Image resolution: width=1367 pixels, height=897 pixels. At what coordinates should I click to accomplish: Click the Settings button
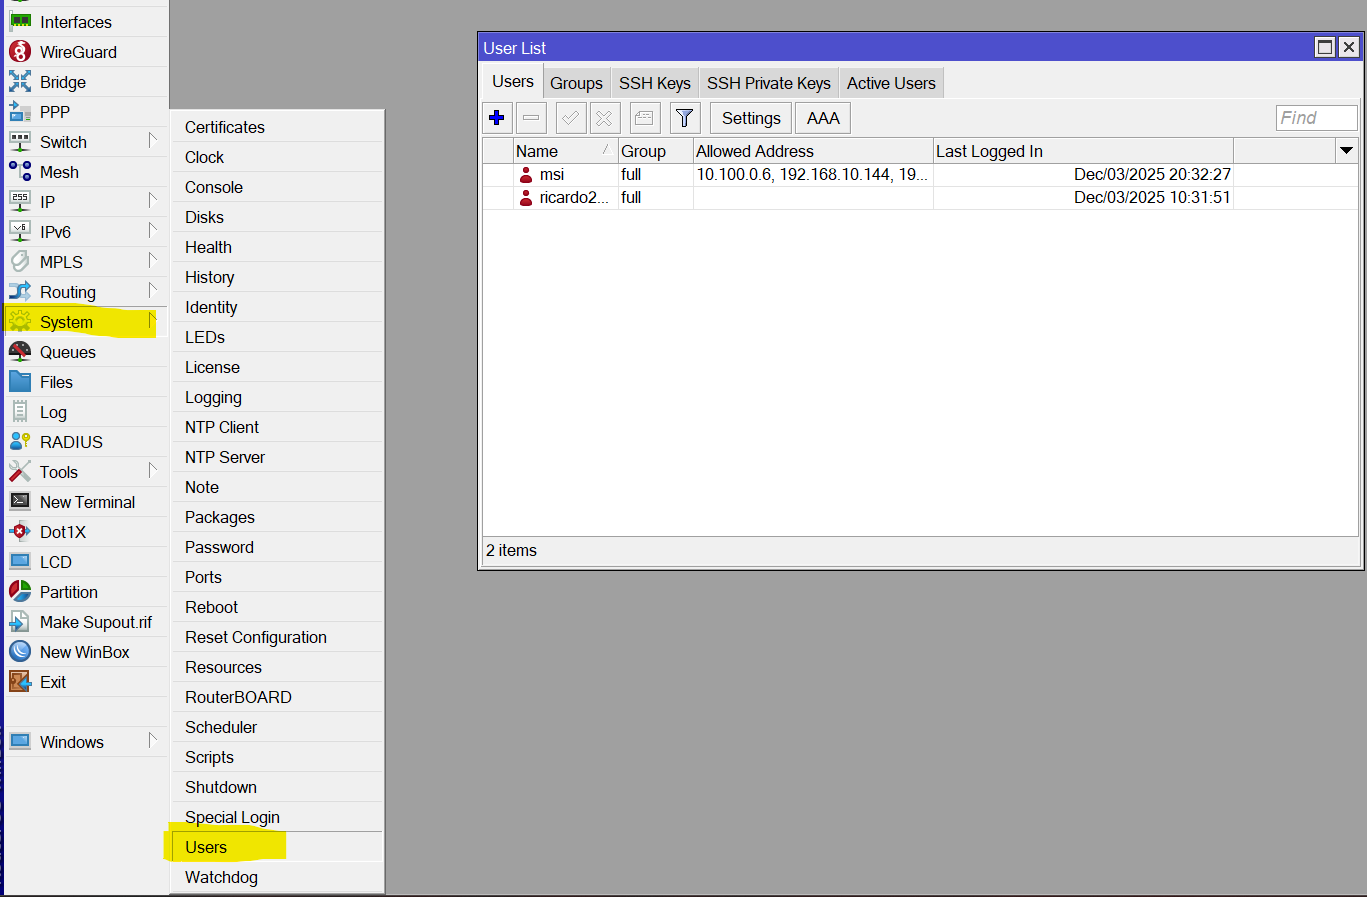pos(751,118)
